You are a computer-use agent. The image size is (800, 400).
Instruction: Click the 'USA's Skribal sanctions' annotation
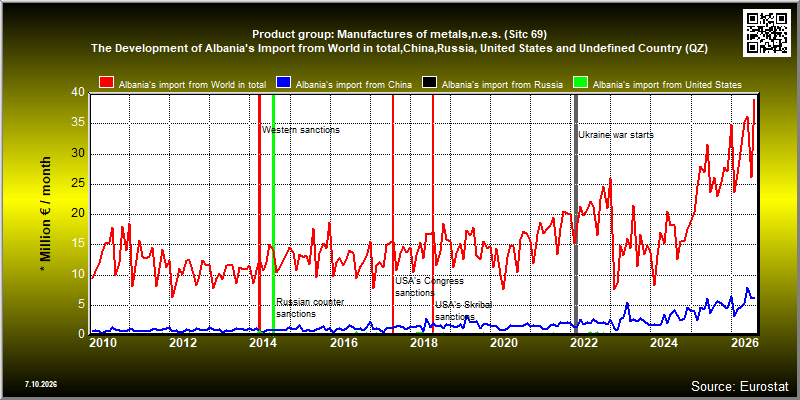(463, 311)
